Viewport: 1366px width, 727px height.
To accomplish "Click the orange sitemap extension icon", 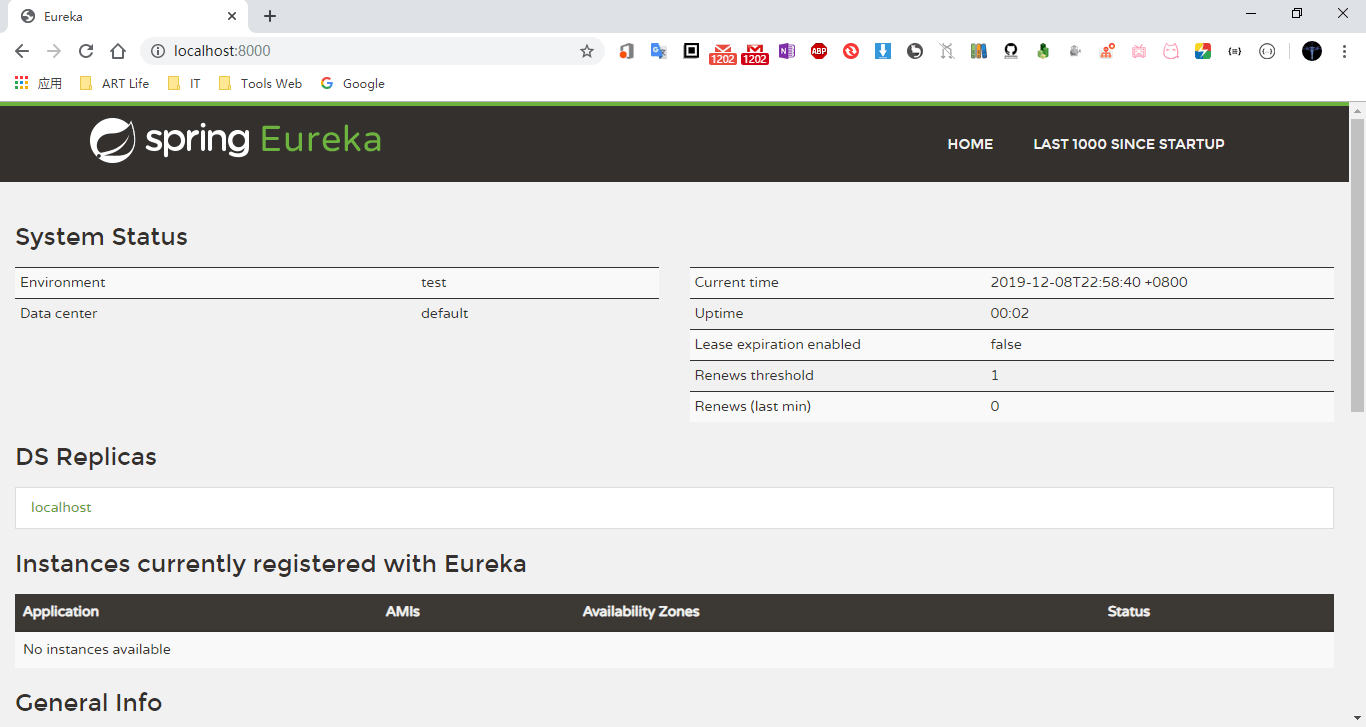I will click(x=1107, y=51).
